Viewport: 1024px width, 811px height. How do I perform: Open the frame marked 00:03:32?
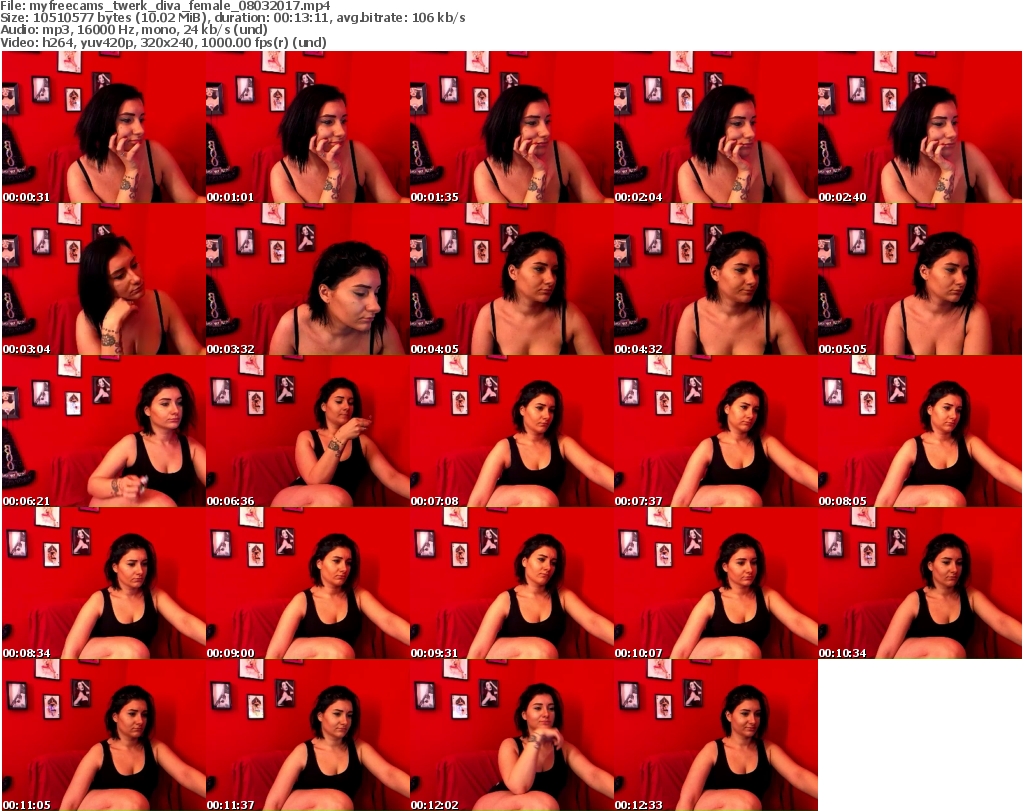(308, 279)
